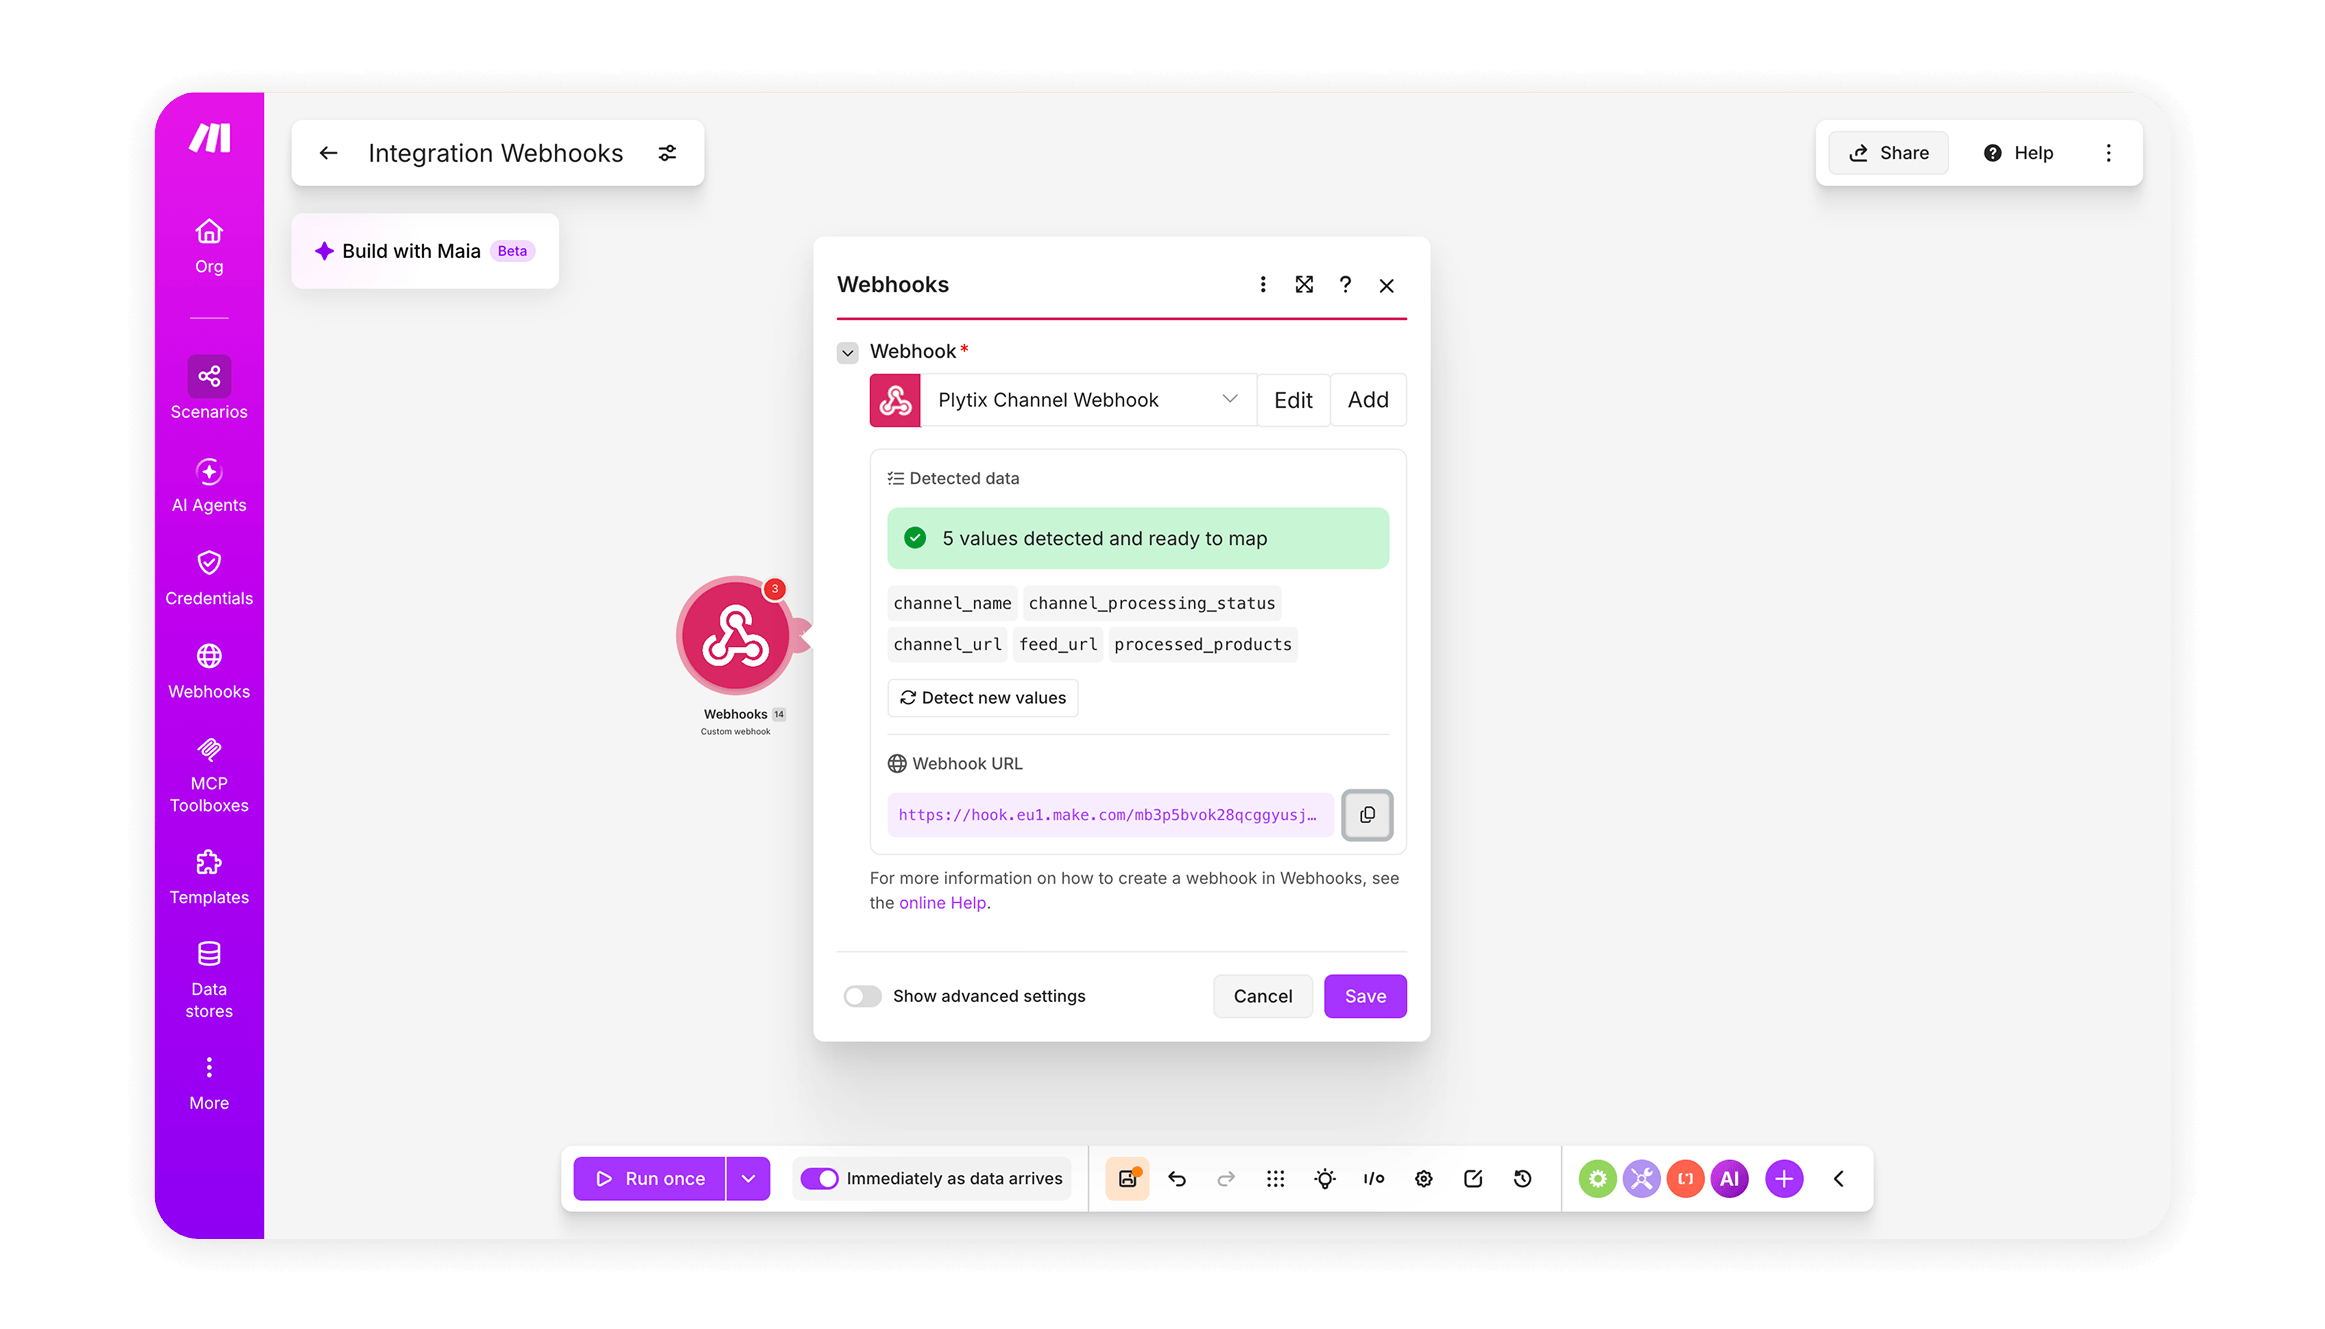Screen dimensions: 2325x1329
Task: Open the Webhooks dialog three-dot menu
Action: [1263, 285]
